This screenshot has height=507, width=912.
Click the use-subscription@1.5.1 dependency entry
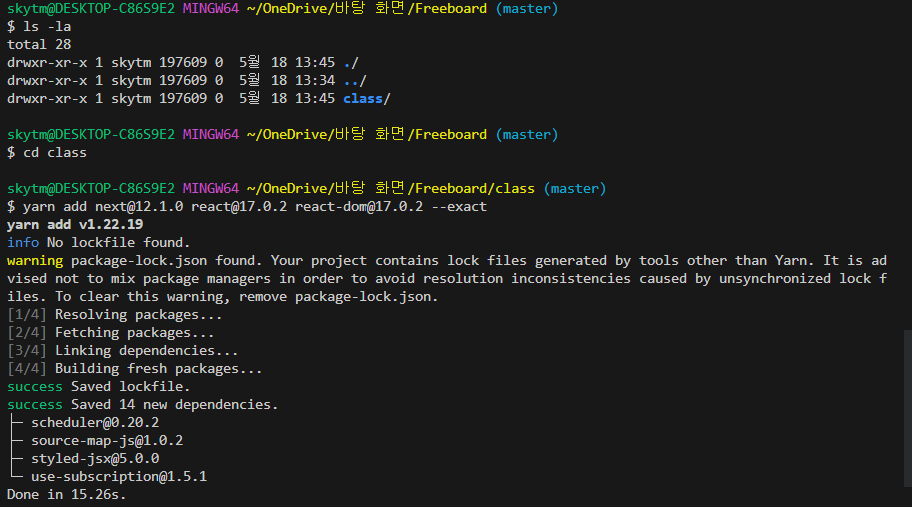tap(119, 477)
